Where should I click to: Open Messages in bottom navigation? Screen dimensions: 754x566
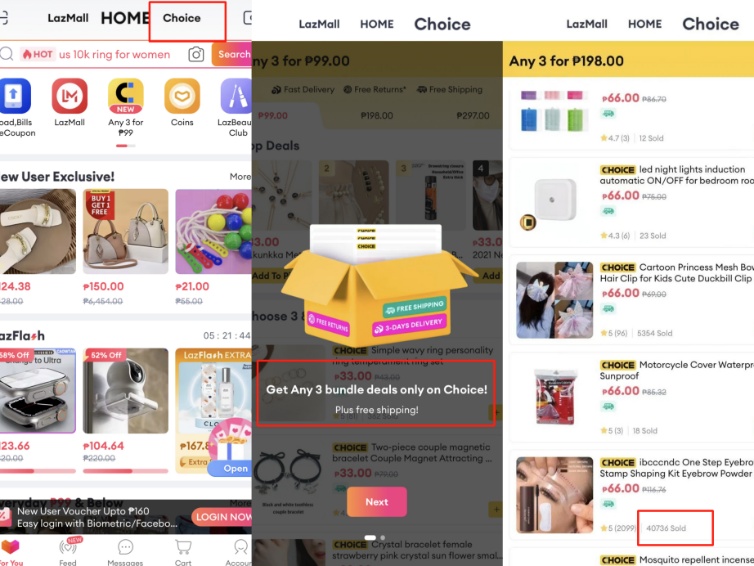point(125,552)
